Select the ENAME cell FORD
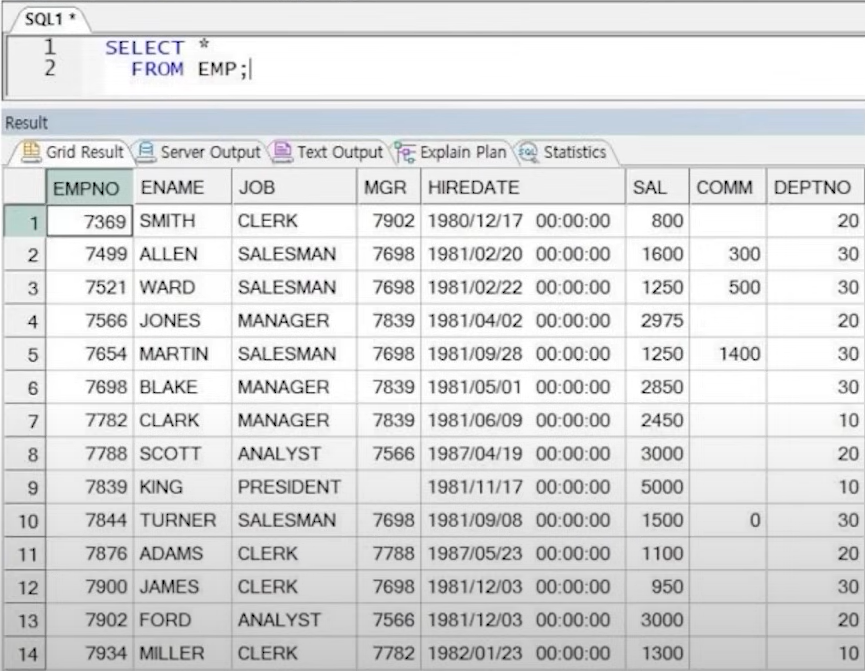865x671 pixels. (183, 620)
